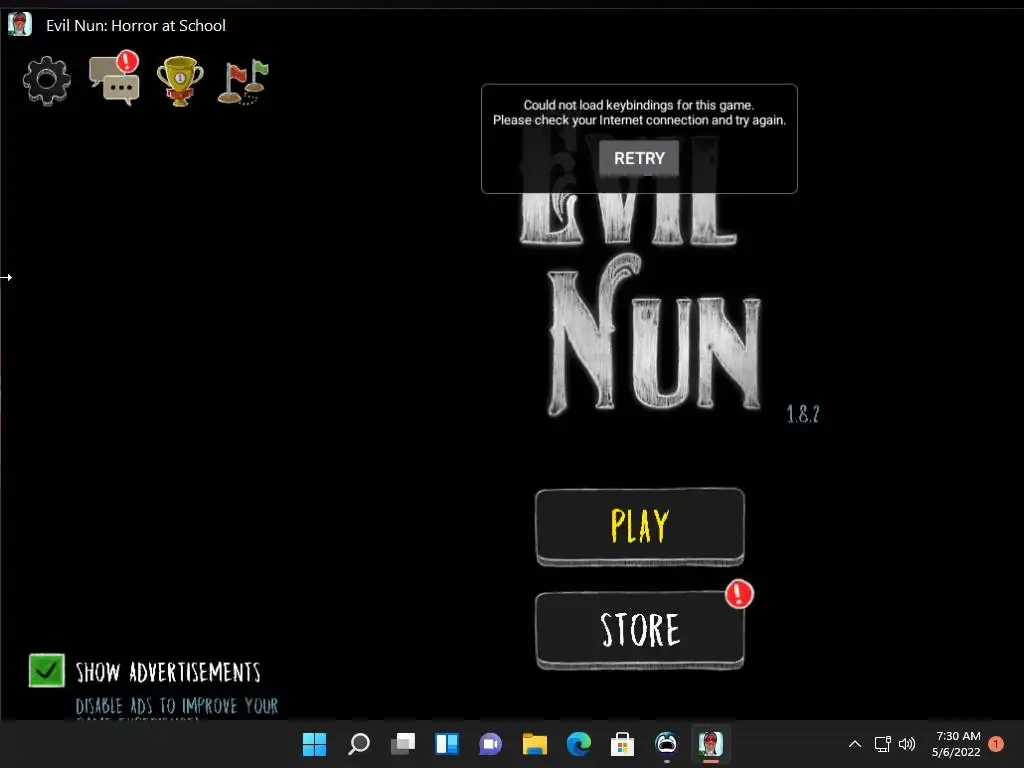Screen dimensions: 1024x768
Task: Open the network status tray icon
Action: 882,744
